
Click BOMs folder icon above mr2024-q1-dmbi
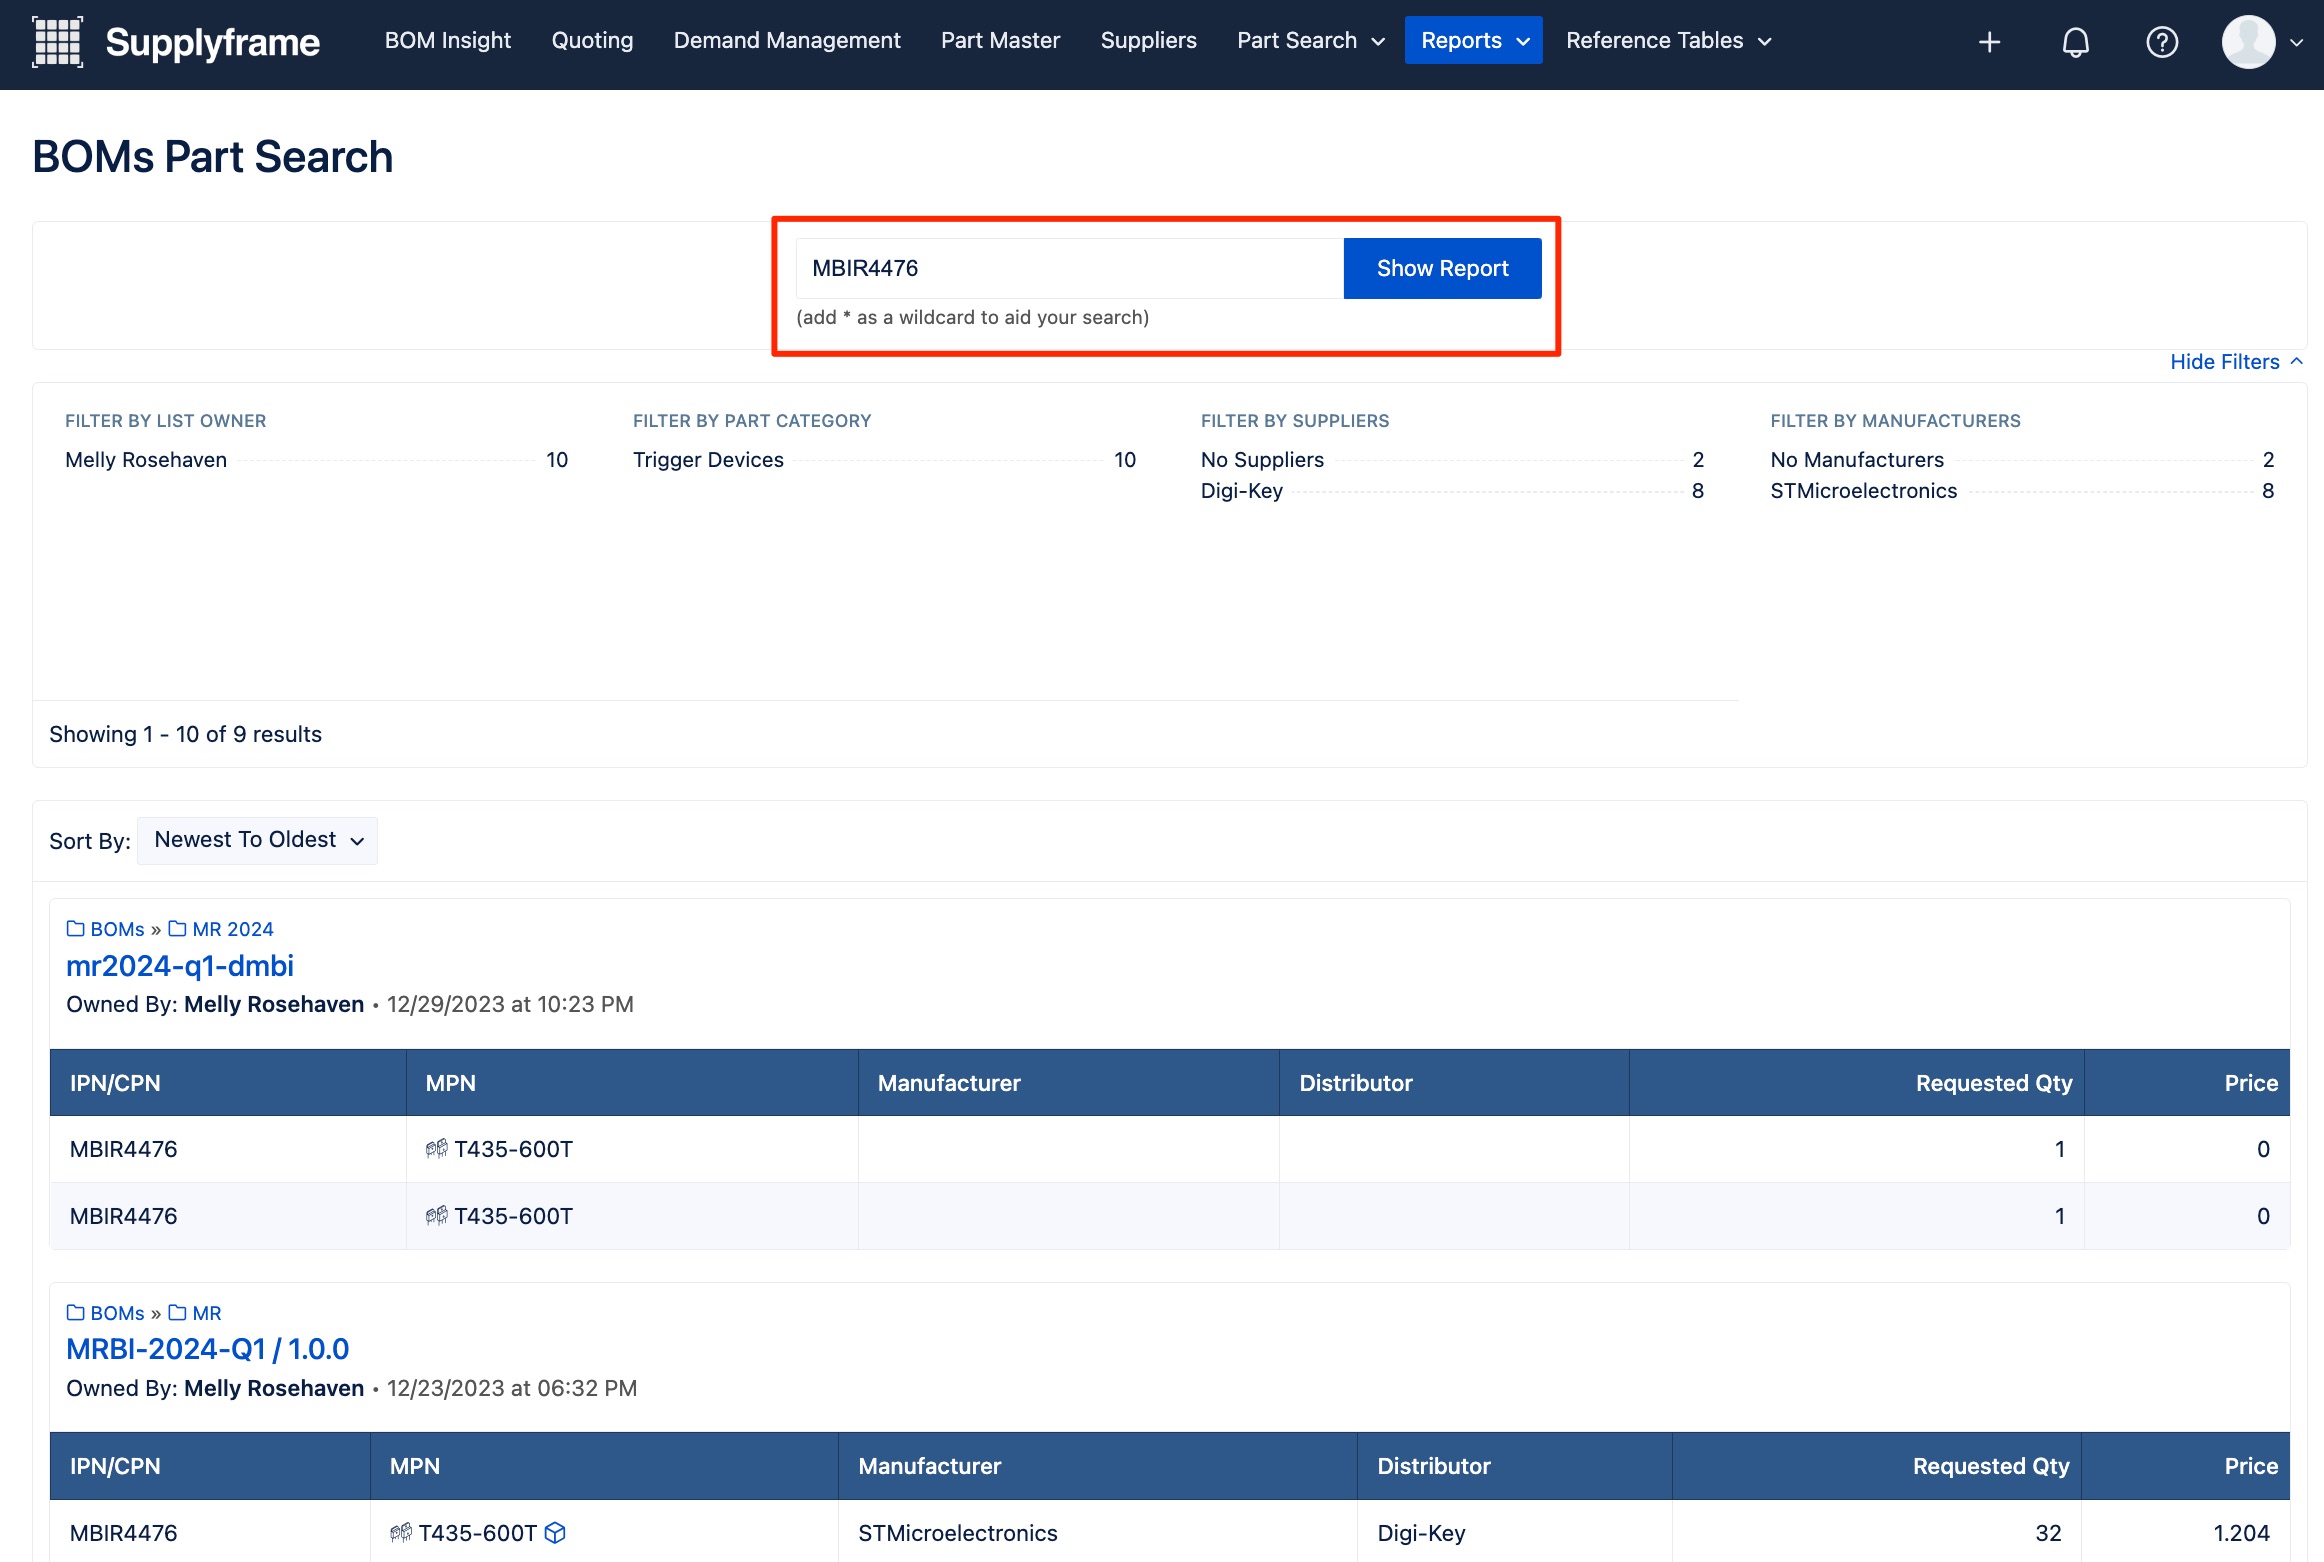[75, 928]
